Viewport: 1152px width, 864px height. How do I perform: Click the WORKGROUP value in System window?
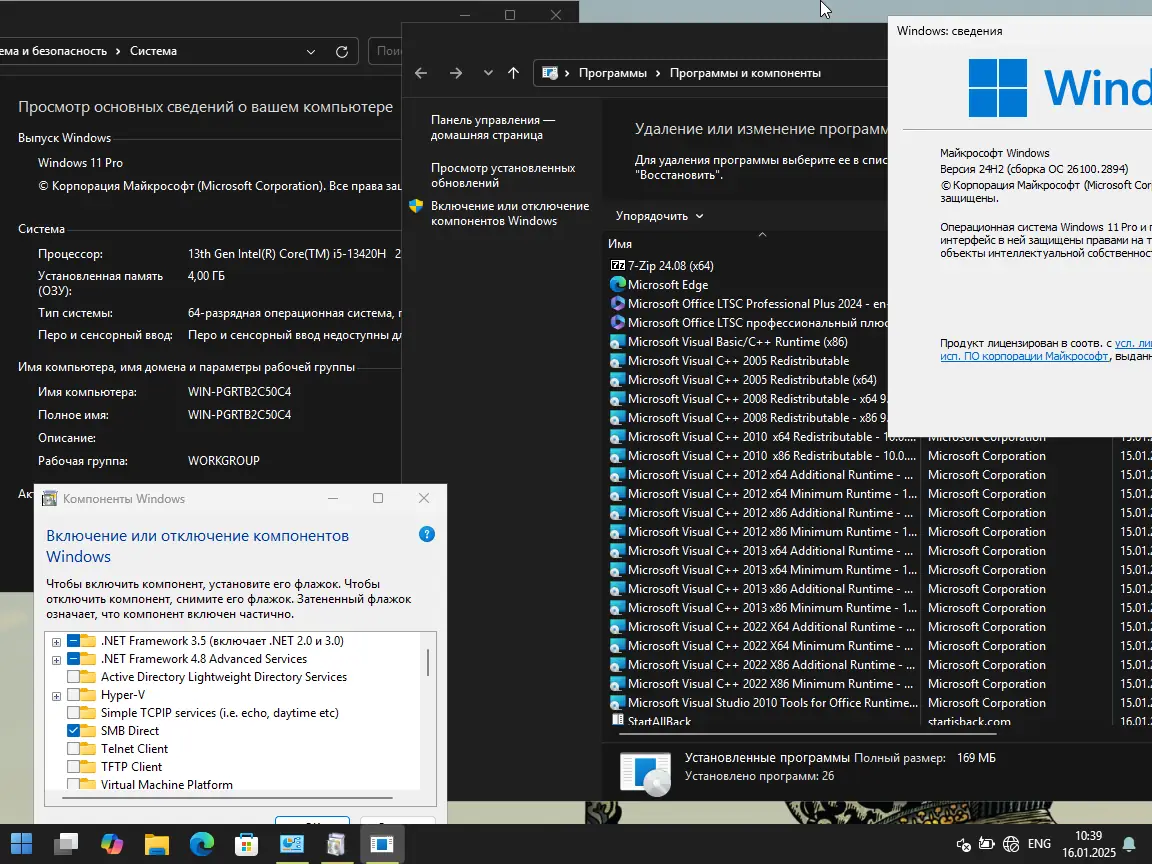pos(224,461)
